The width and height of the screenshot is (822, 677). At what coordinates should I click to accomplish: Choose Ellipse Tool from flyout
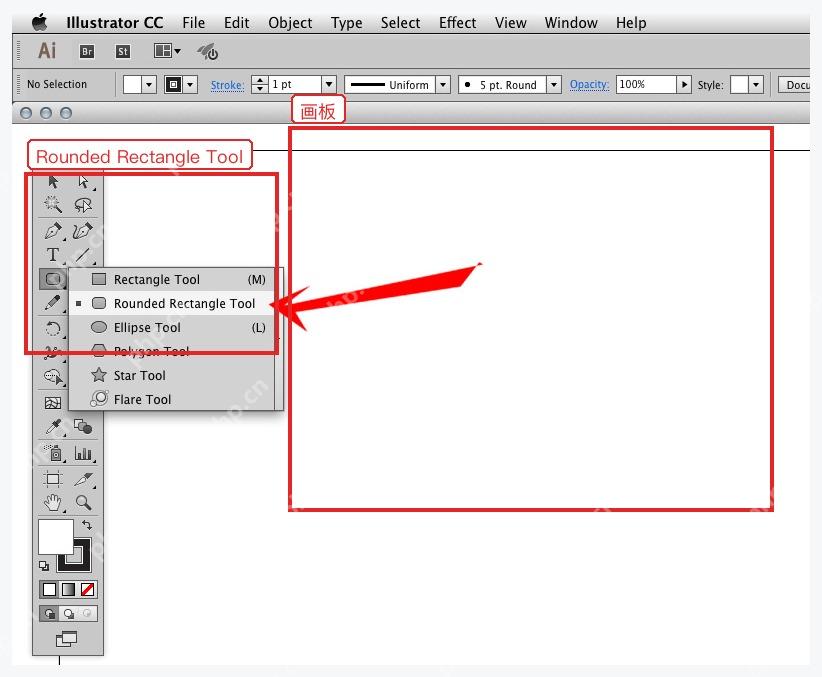(172, 328)
